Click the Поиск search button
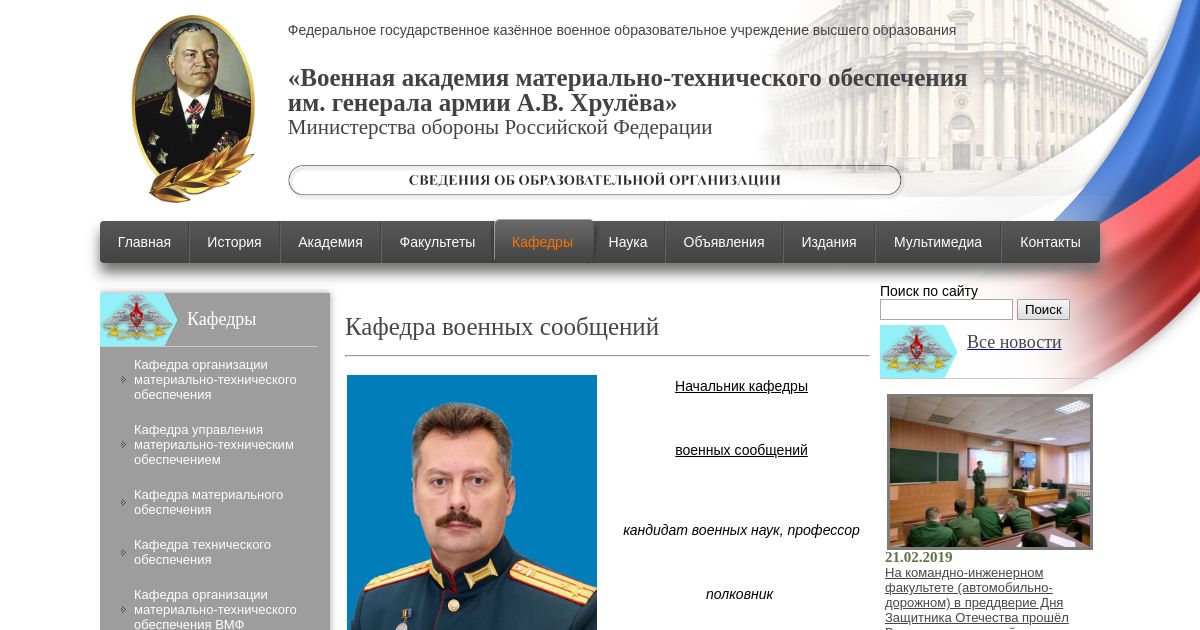The height and width of the screenshot is (630, 1200). click(x=1043, y=310)
